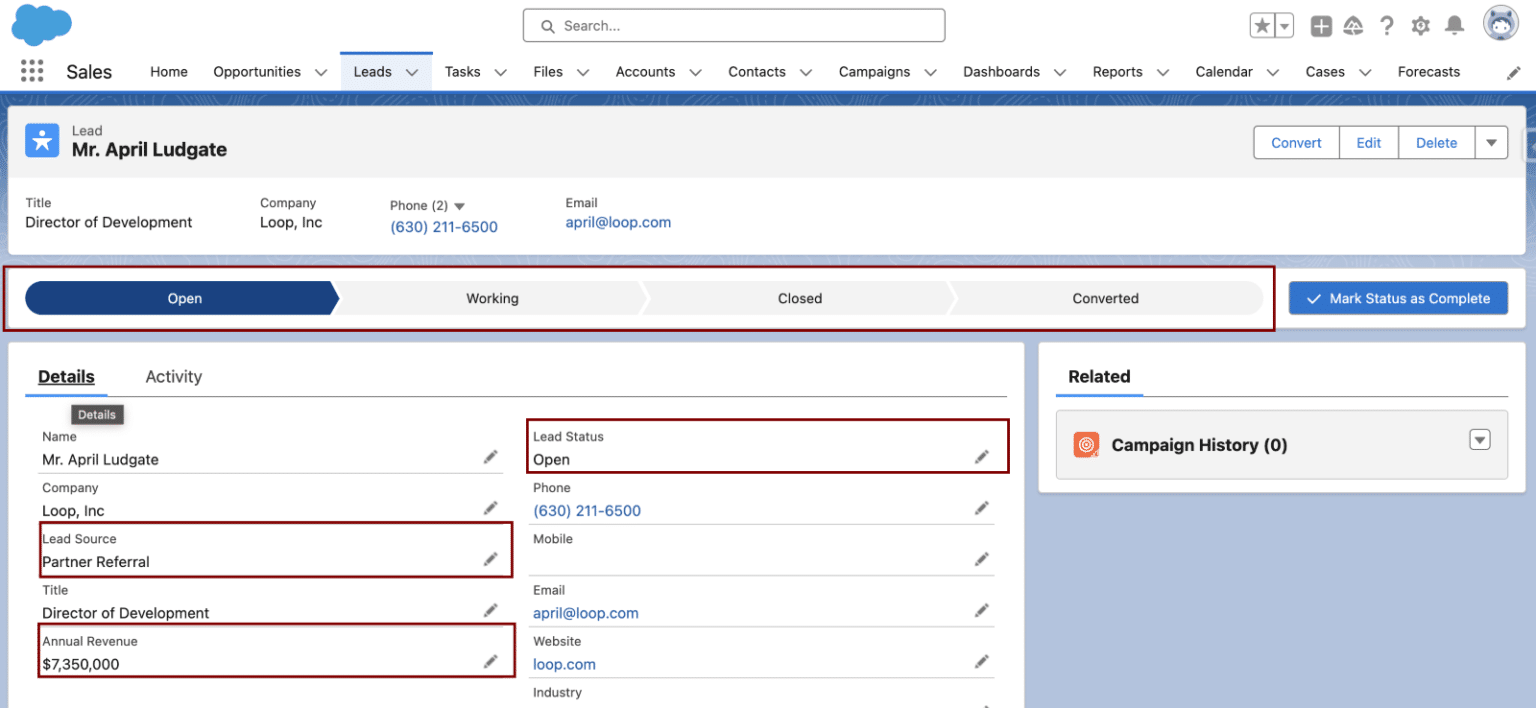Image resolution: width=1536 pixels, height=708 pixels.
Task: Open the Campaign History actions dropdown
Action: tap(1479, 439)
